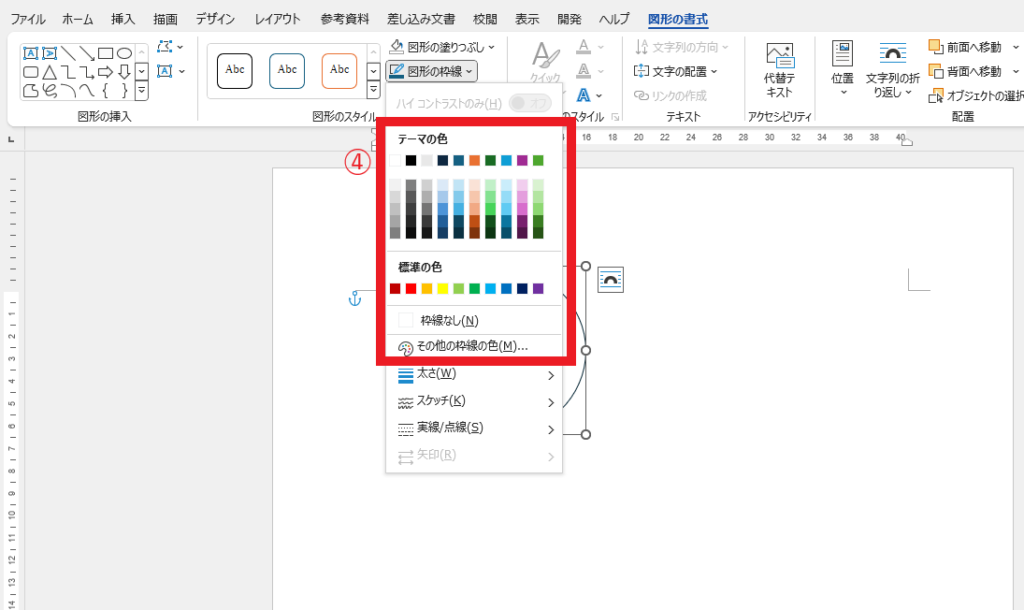Click the anchor icon in the document
The height and width of the screenshot is (610, 1024).
click(x=355, y=299)
